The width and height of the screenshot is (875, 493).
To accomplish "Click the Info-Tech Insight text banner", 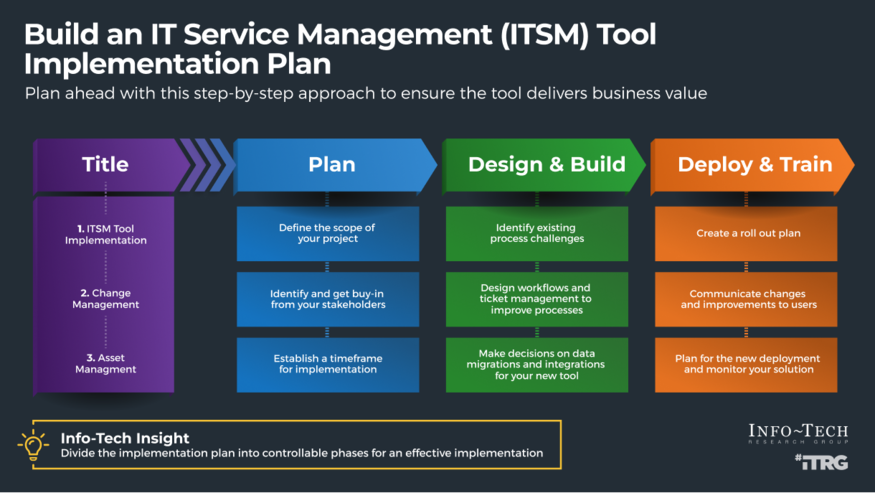I will 300,445.
